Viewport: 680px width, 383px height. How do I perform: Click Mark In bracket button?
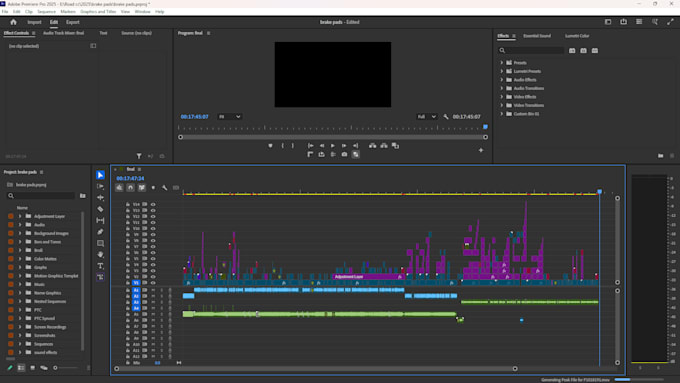click(282, 146)
